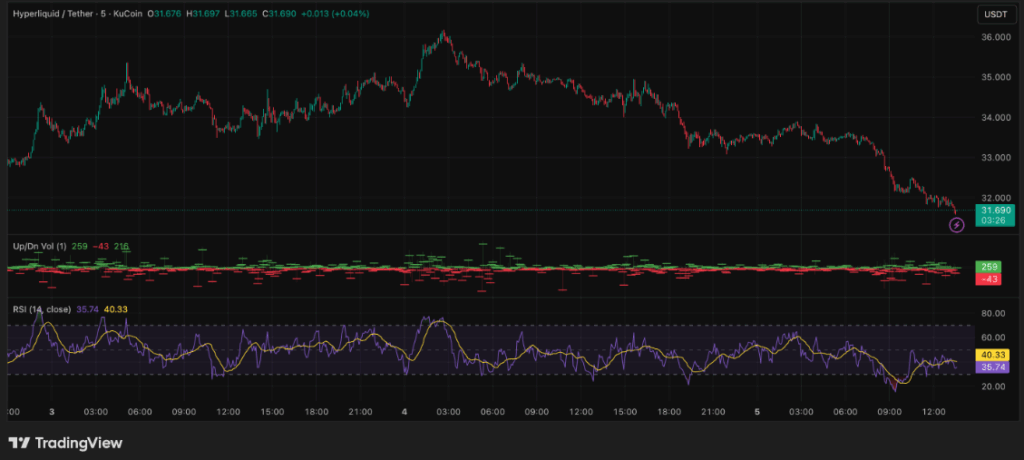The image size is (1024, 460).
Task: Click the 20.00 RSI axis label
Action: 993,387
